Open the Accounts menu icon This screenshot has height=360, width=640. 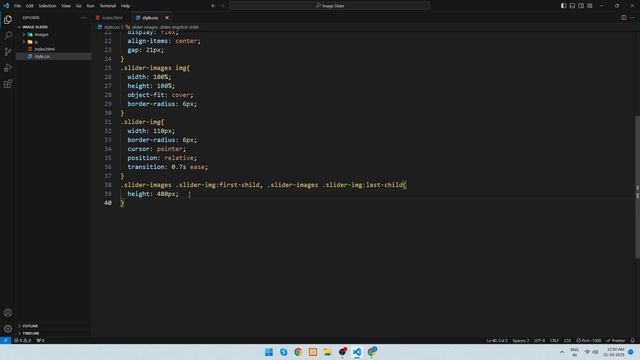[x=8, y=313]
